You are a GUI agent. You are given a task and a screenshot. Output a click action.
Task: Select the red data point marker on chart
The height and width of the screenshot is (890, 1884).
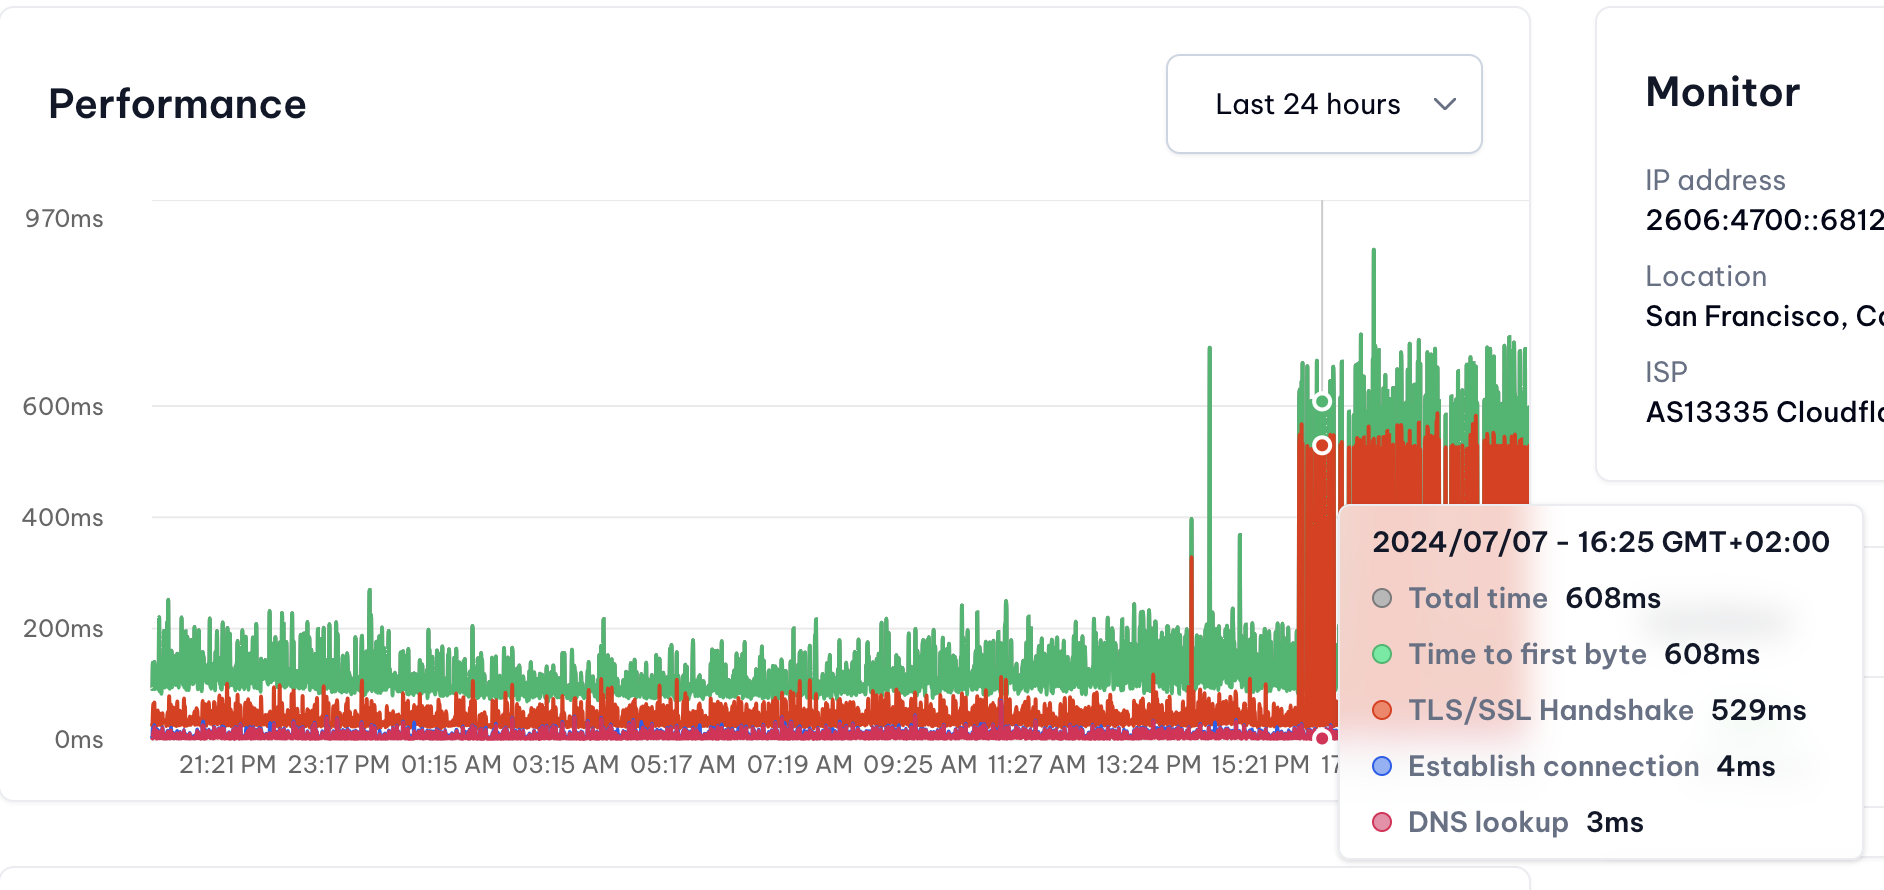(x=1322, y=445)
